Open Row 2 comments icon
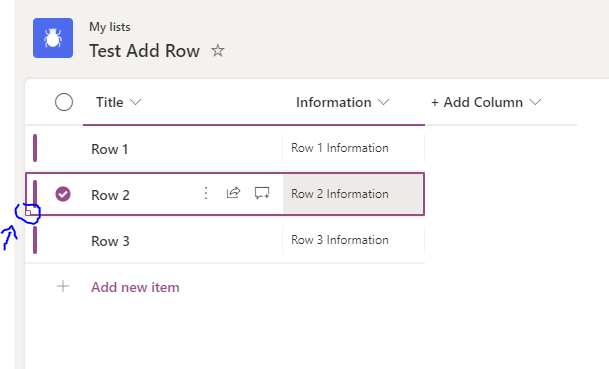This screenshot has height=369, width=609. click(262, 193)
